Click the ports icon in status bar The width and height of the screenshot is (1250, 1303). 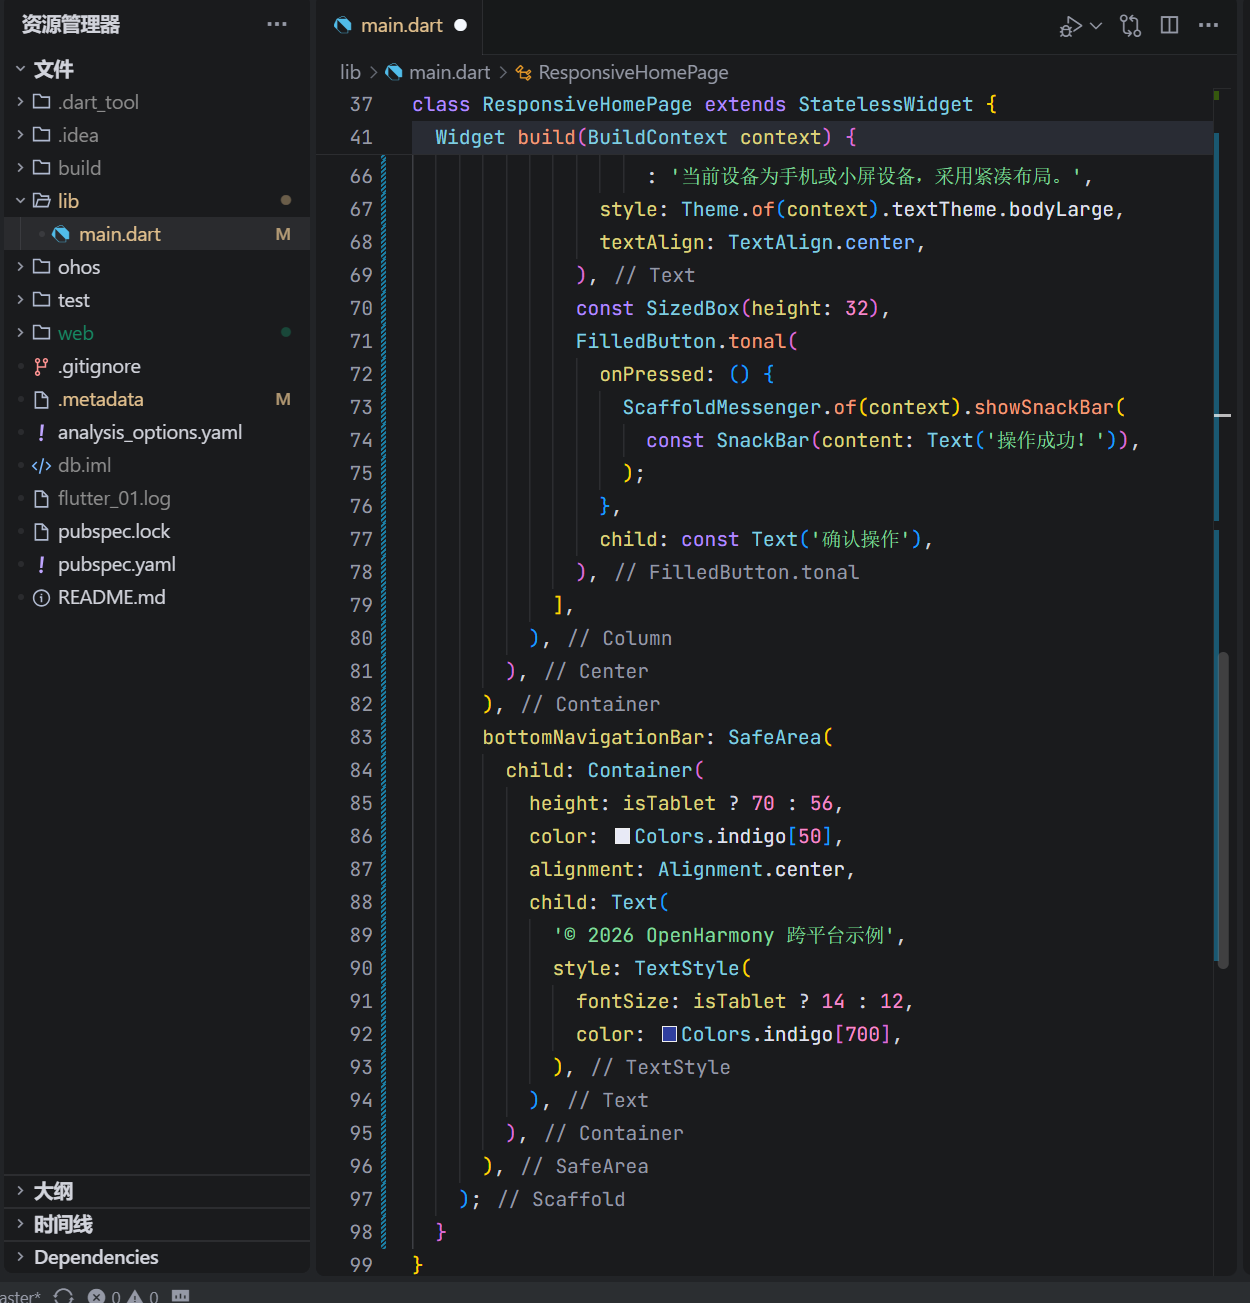point(180,1296)
